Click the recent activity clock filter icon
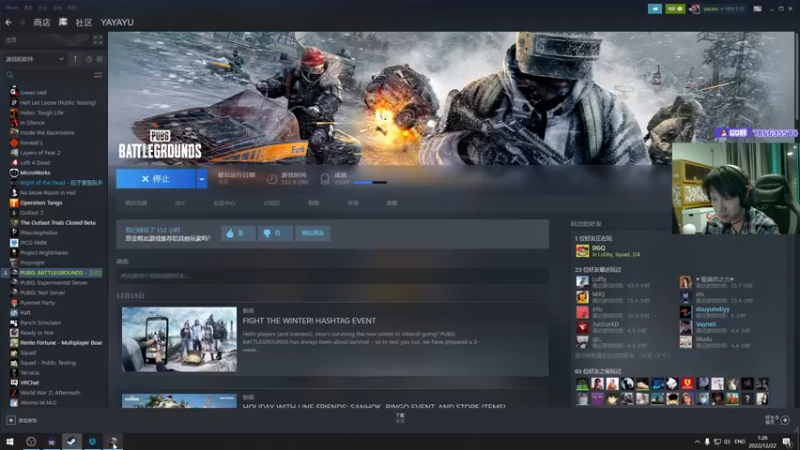The height and width of the screenshot is (450, 800). [x=89, y=59]
